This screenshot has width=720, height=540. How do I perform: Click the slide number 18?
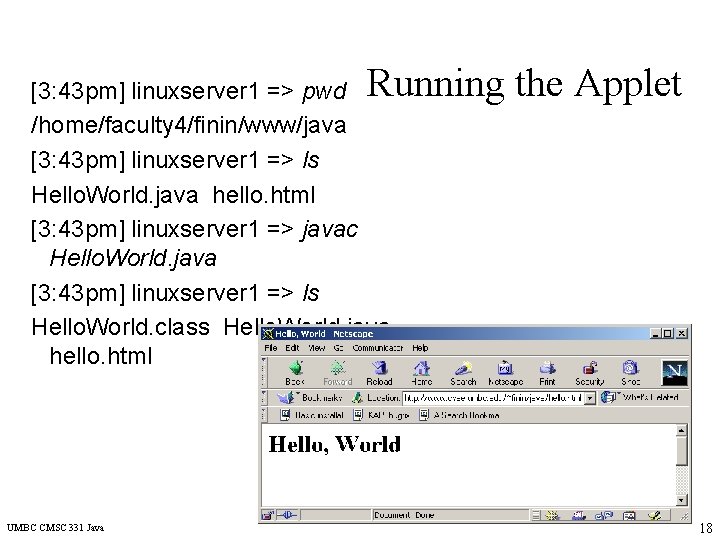tap(706, 528)
